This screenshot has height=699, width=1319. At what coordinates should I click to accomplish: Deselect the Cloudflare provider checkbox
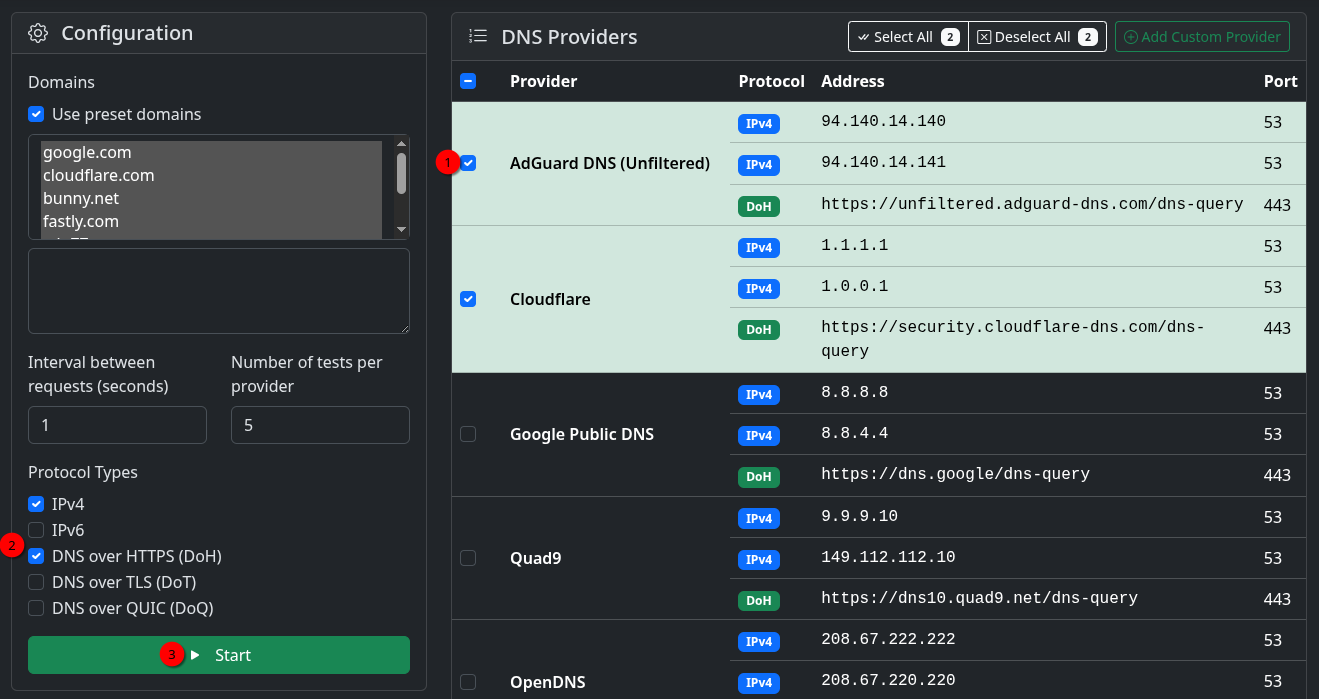tap(468, 299)
